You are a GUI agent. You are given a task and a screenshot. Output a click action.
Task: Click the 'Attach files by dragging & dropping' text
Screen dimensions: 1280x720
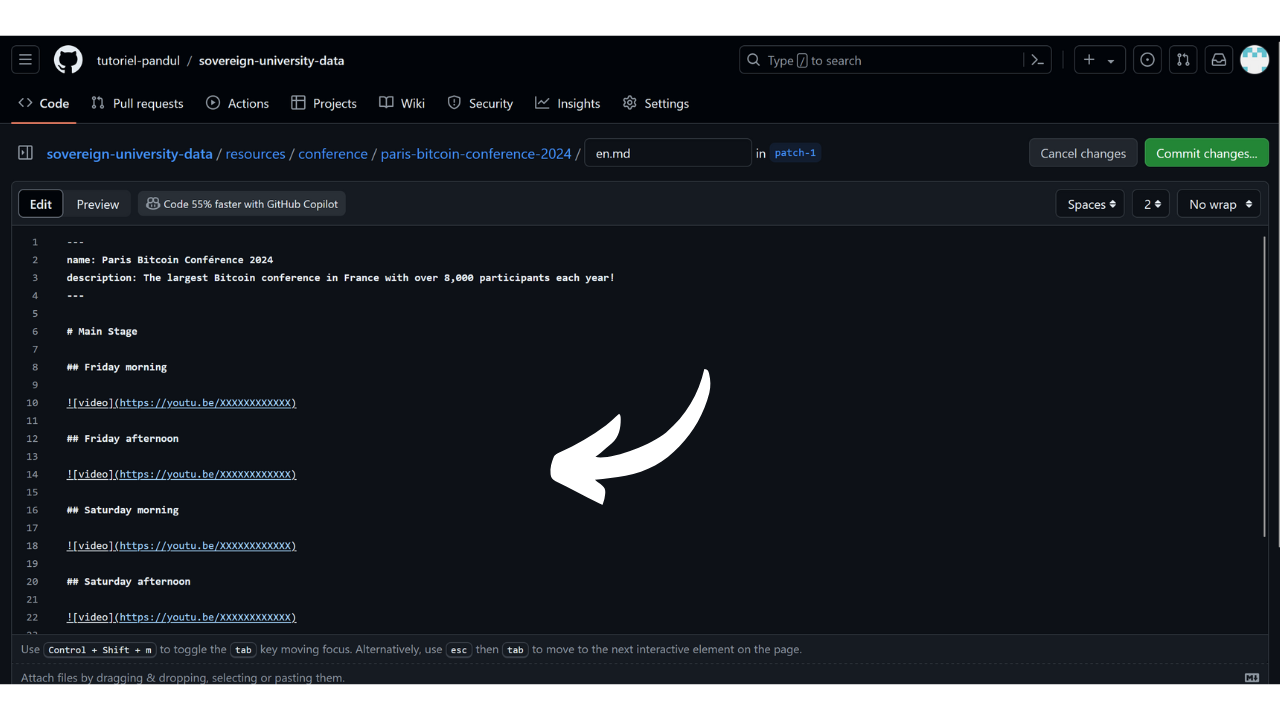point(183,677)
